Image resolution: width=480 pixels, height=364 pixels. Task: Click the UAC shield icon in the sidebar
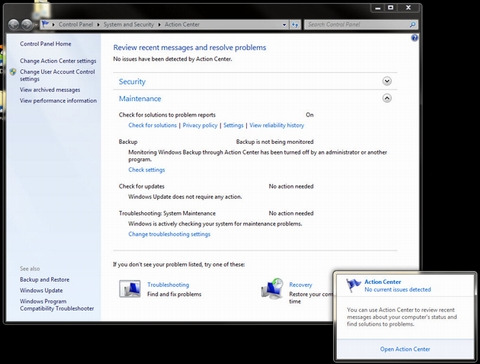coord(13,72)
